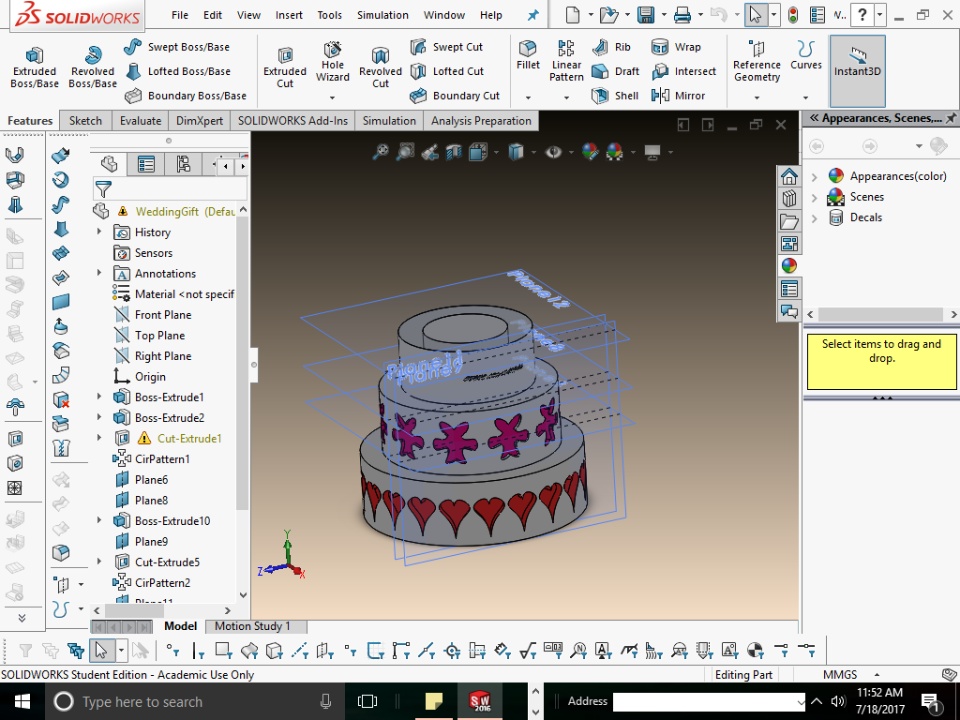960x720 pixels.
Task: Select the Mirror feature
Action: [678, 96]
